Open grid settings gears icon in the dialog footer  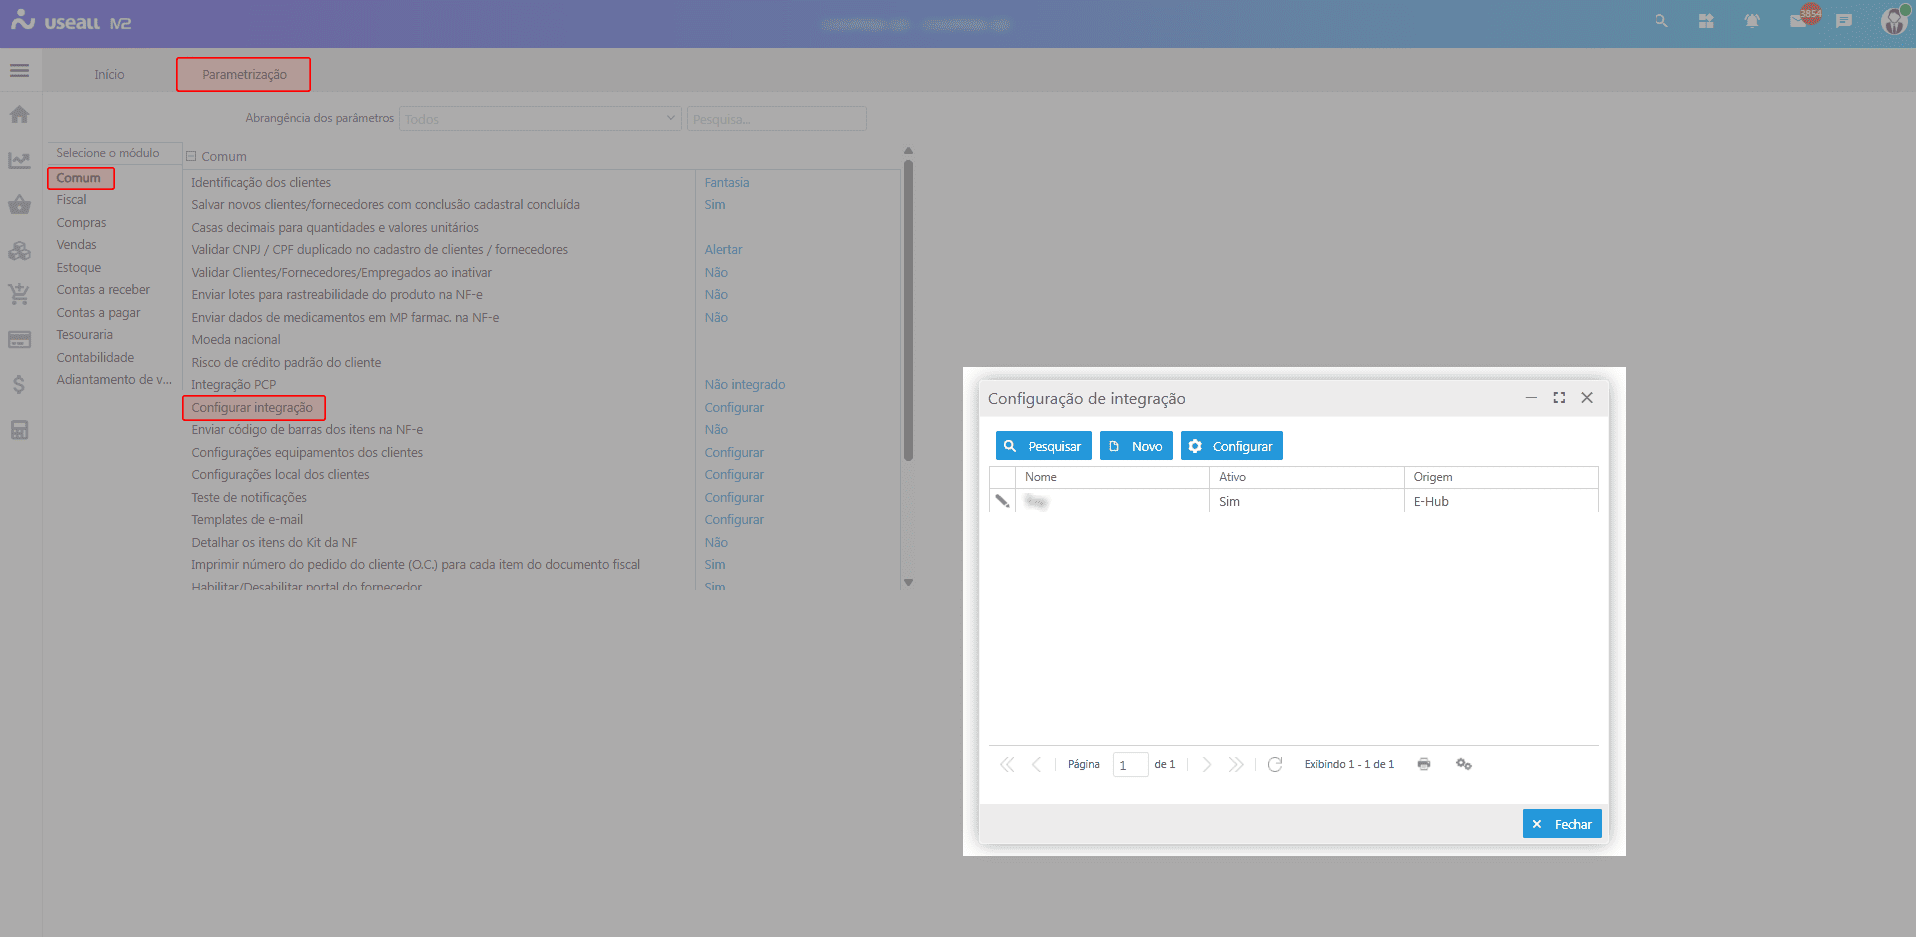pyautogui.click(x=1464, y=764)
